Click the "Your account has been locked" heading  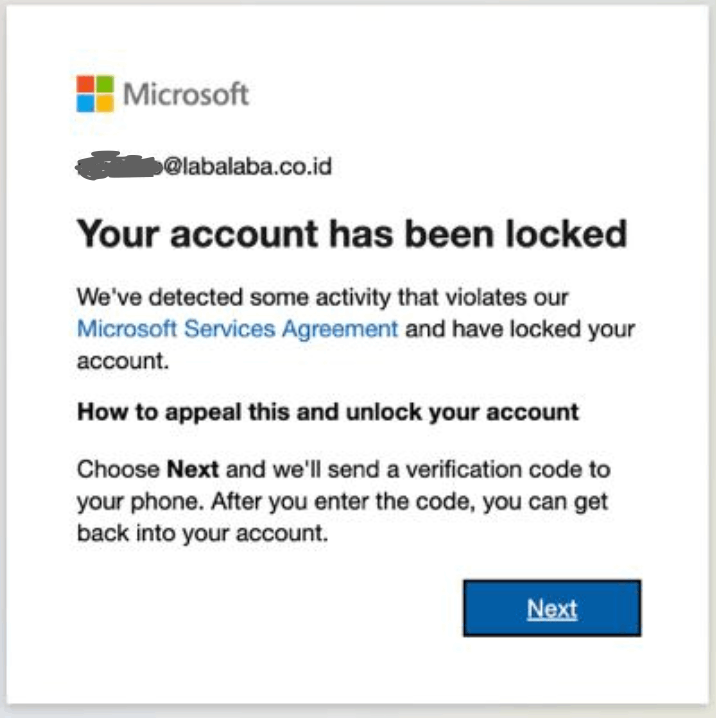[x=351, y=235]
